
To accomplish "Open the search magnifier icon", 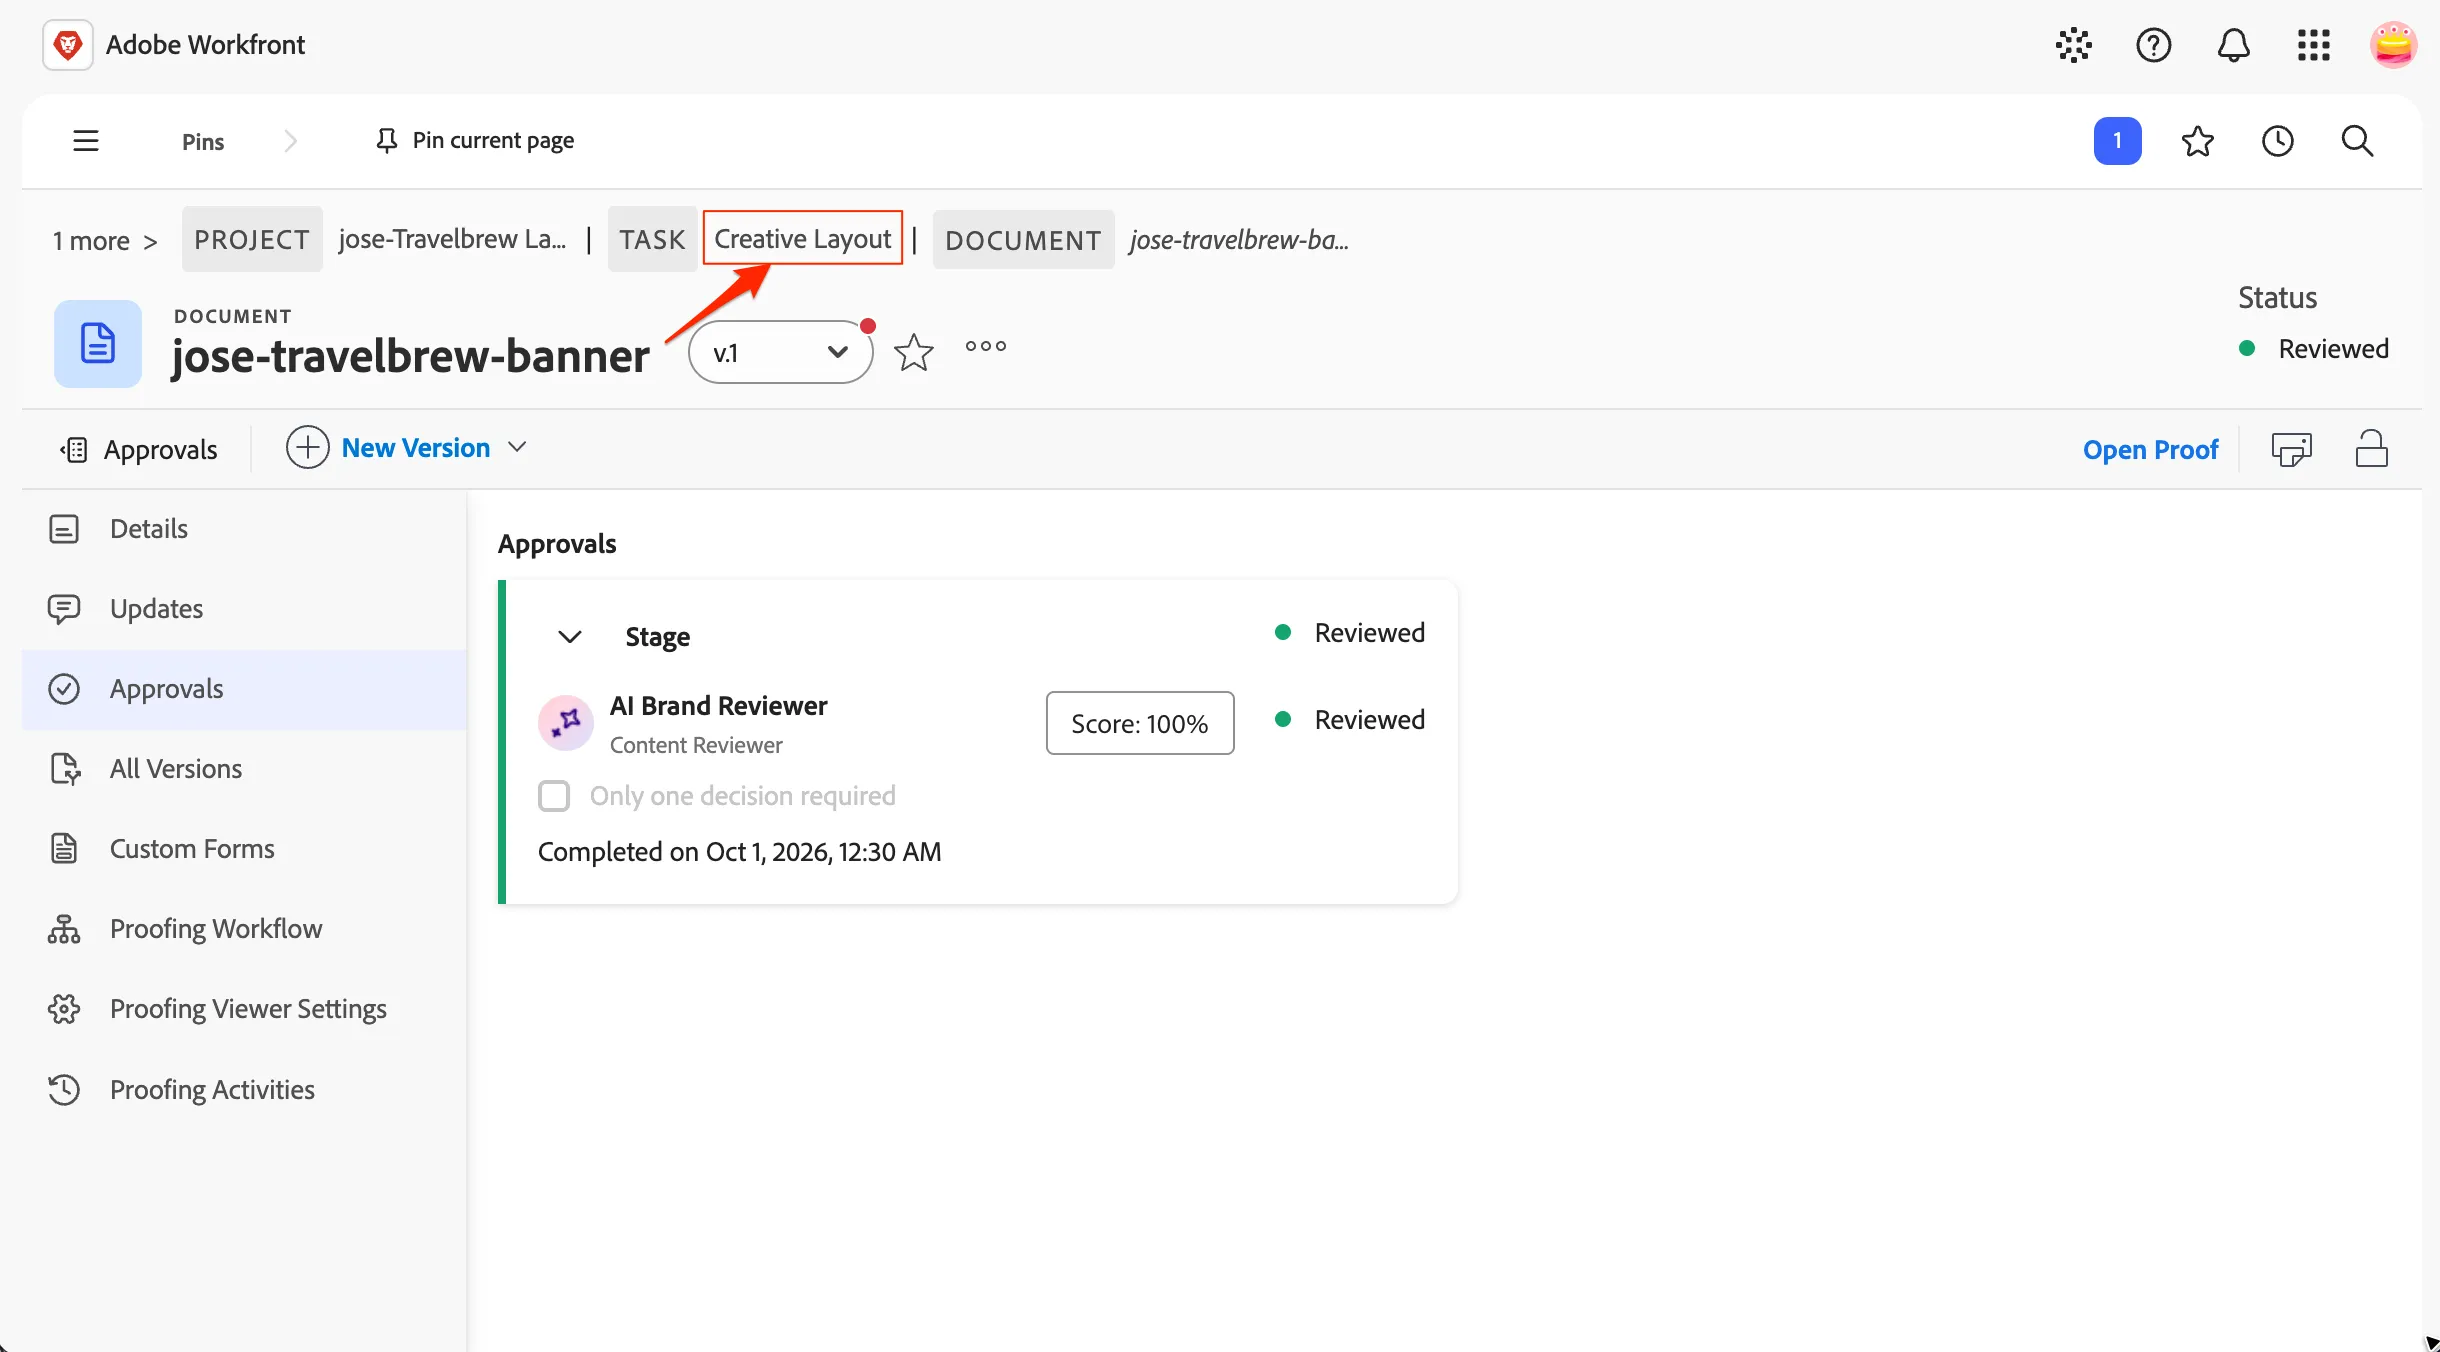I will [x=2357, y=141].
